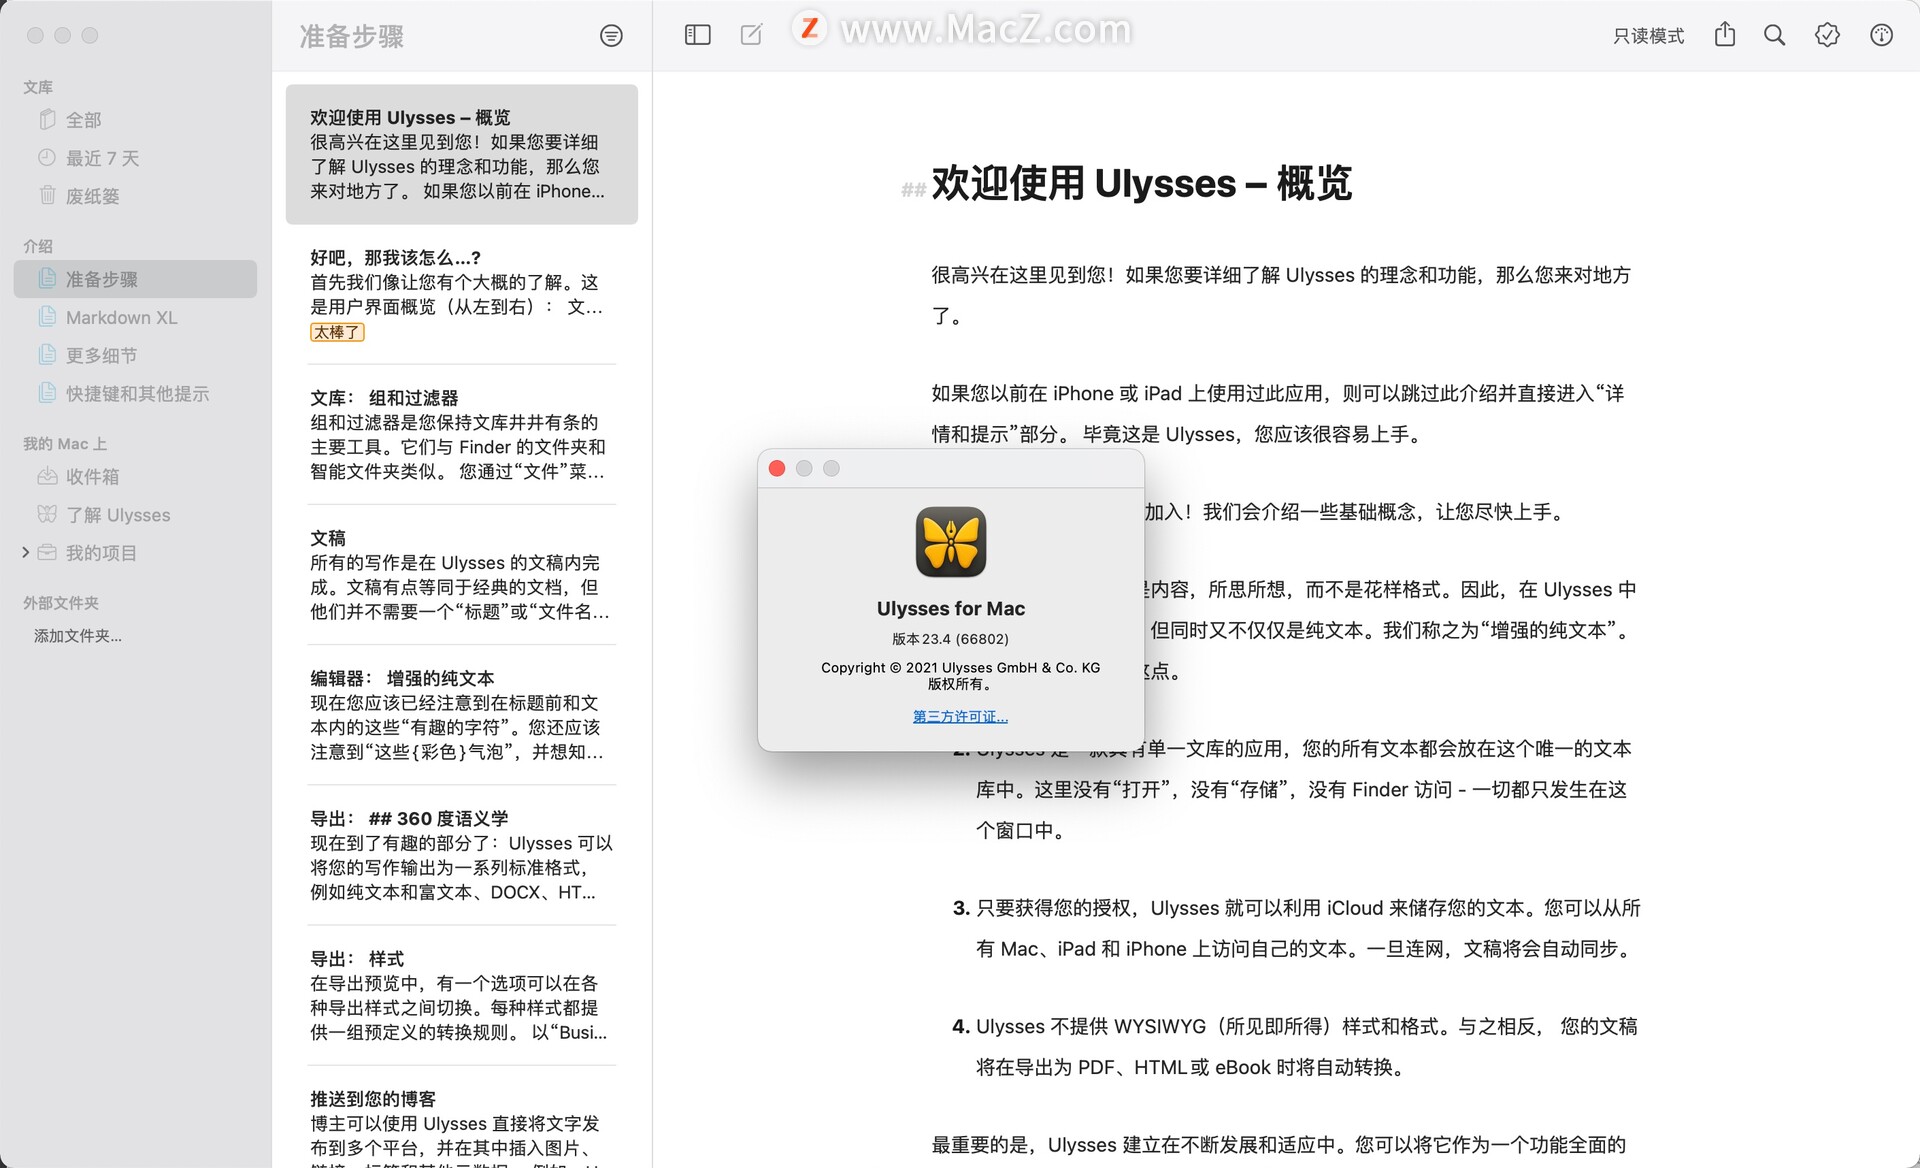
Task: Select sheet 编辑器： 增强的纯文本
Action: point(461,715)
